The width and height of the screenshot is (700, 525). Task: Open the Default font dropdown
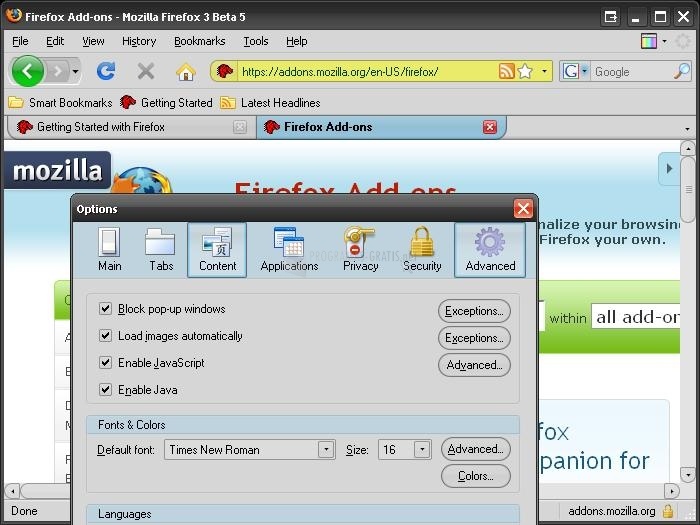pos(250,450)
